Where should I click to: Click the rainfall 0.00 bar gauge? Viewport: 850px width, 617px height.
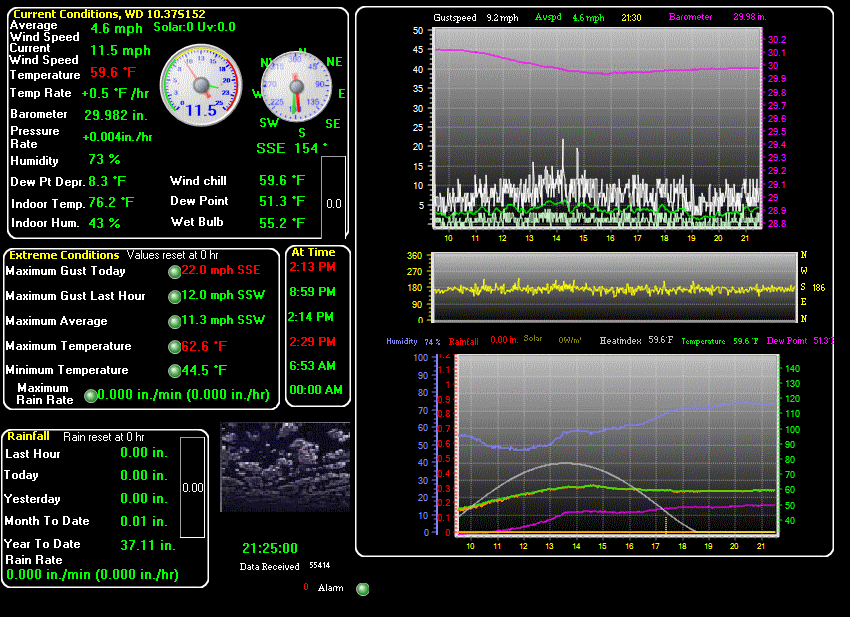(x=193, y=488)
